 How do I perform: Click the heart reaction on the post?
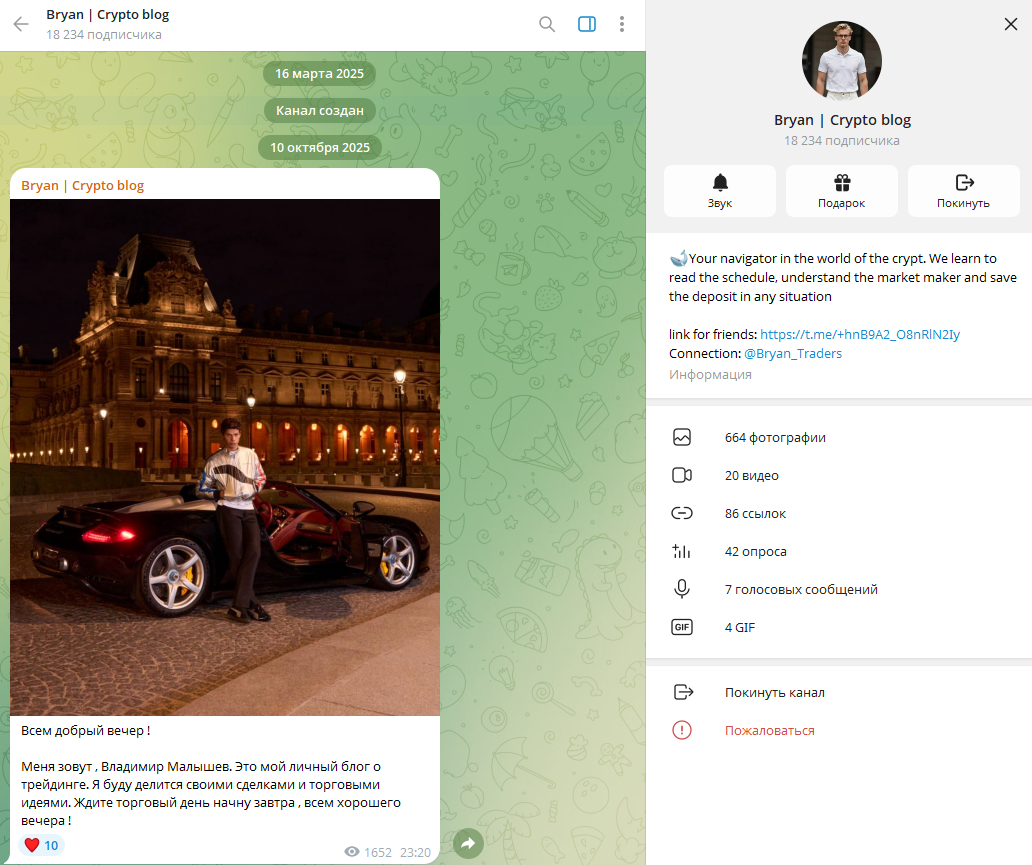click(41, 845)
